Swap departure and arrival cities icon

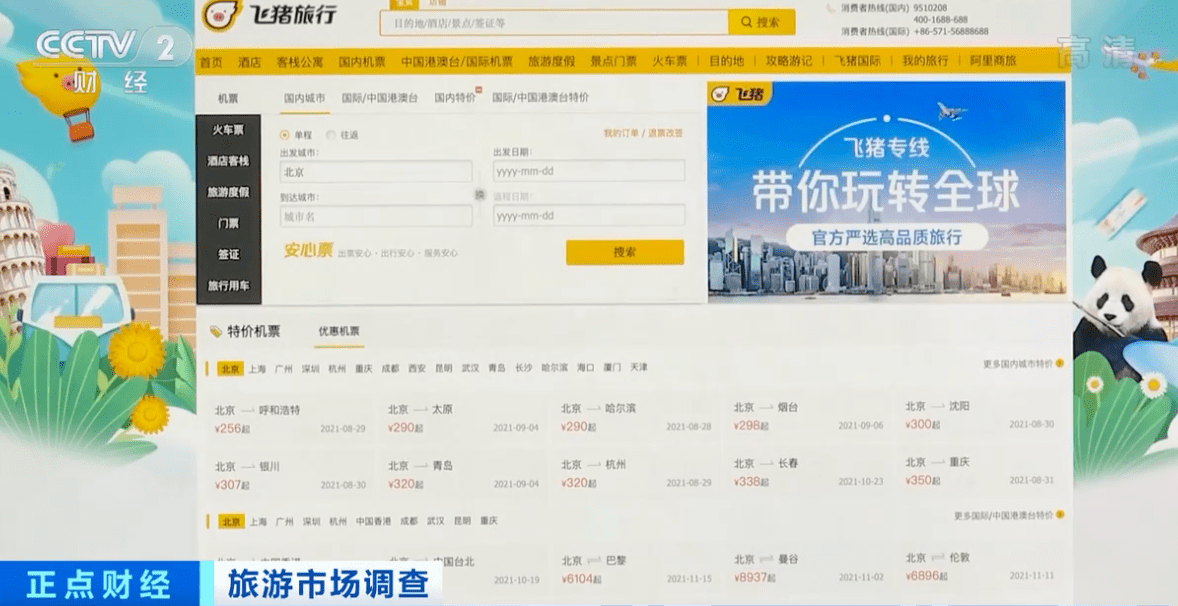pyautogui.click(x=479, y=194)
